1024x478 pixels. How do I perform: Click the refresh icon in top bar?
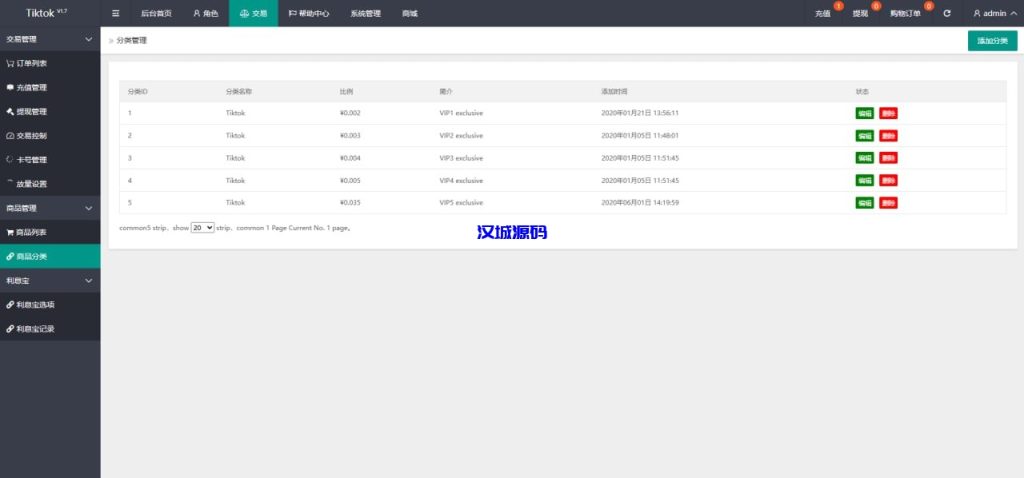coord(947,14)
